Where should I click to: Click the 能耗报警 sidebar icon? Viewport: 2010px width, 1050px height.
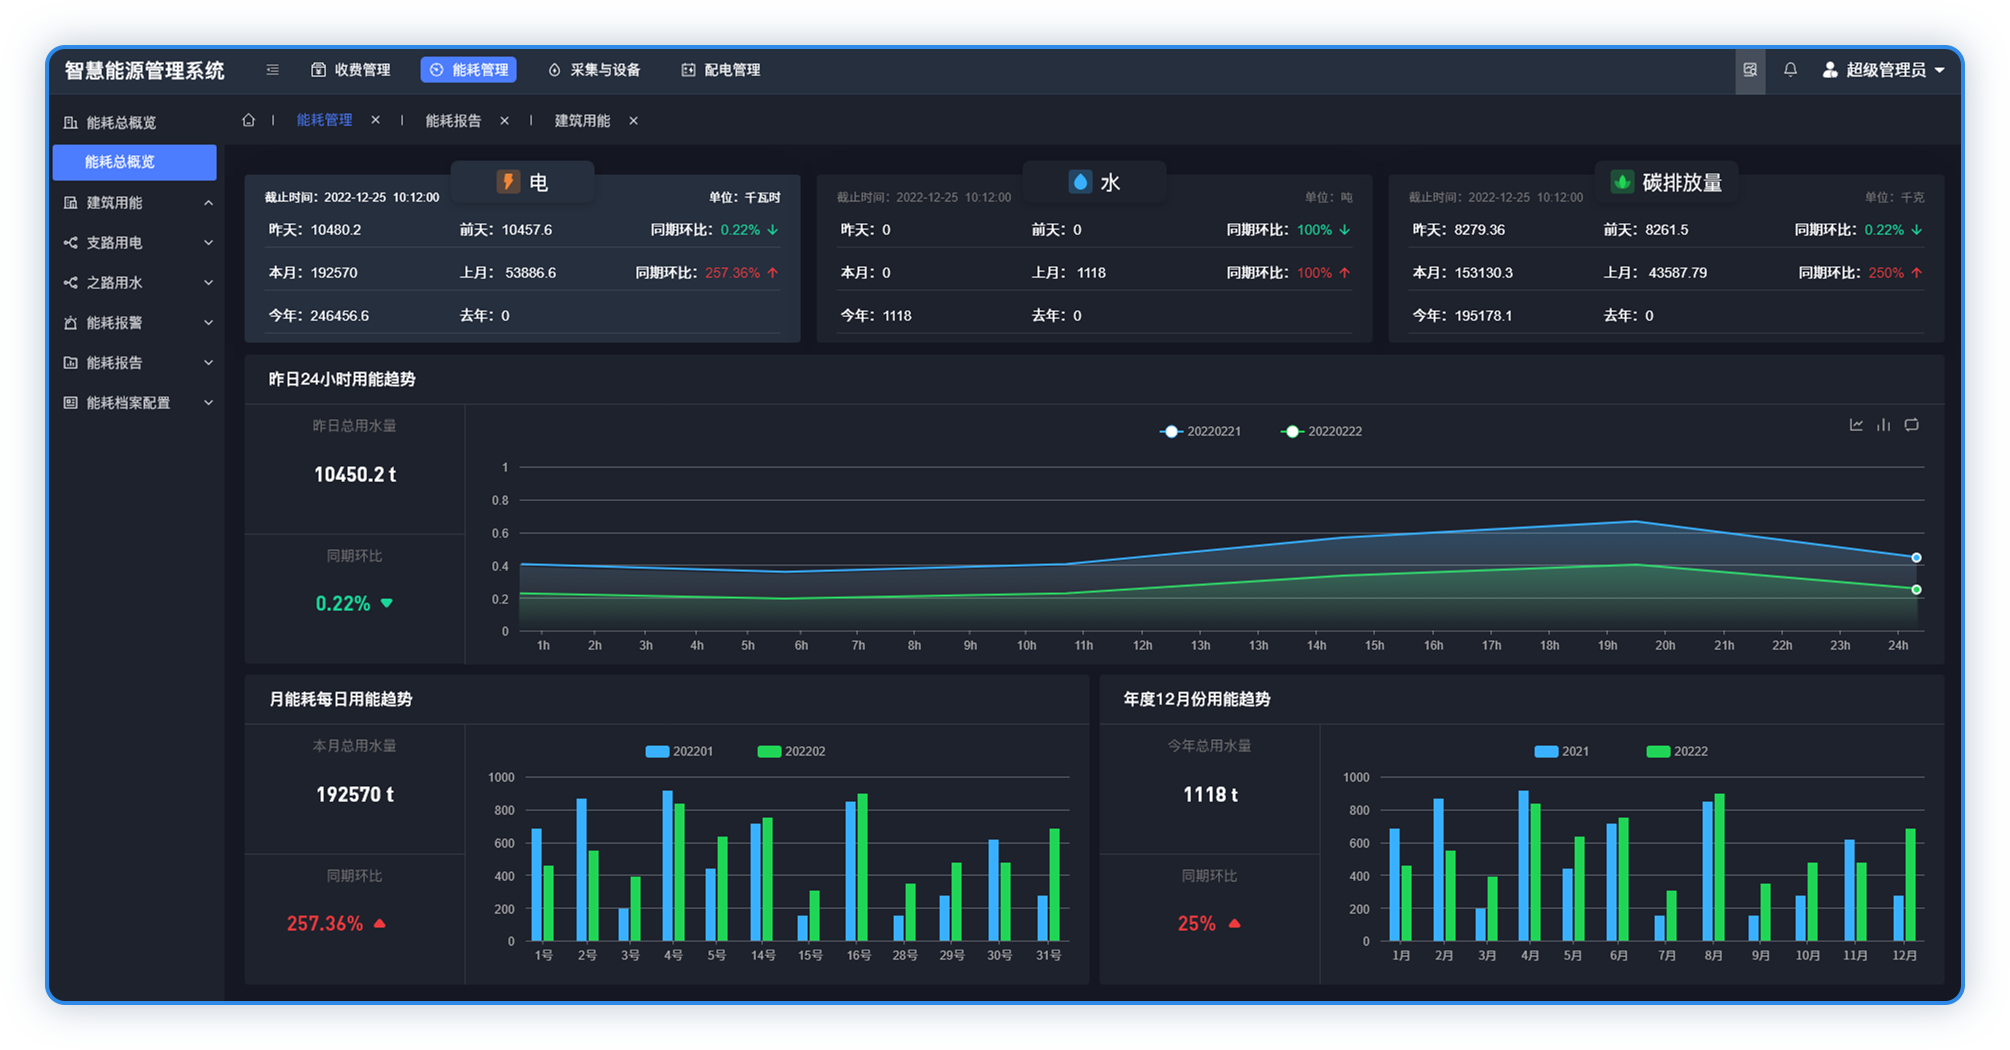[x=70, y=323]
